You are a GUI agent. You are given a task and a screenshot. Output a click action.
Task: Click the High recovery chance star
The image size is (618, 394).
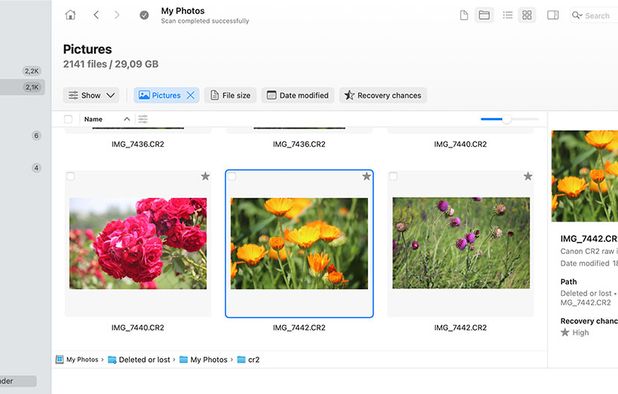pos(565,333)
